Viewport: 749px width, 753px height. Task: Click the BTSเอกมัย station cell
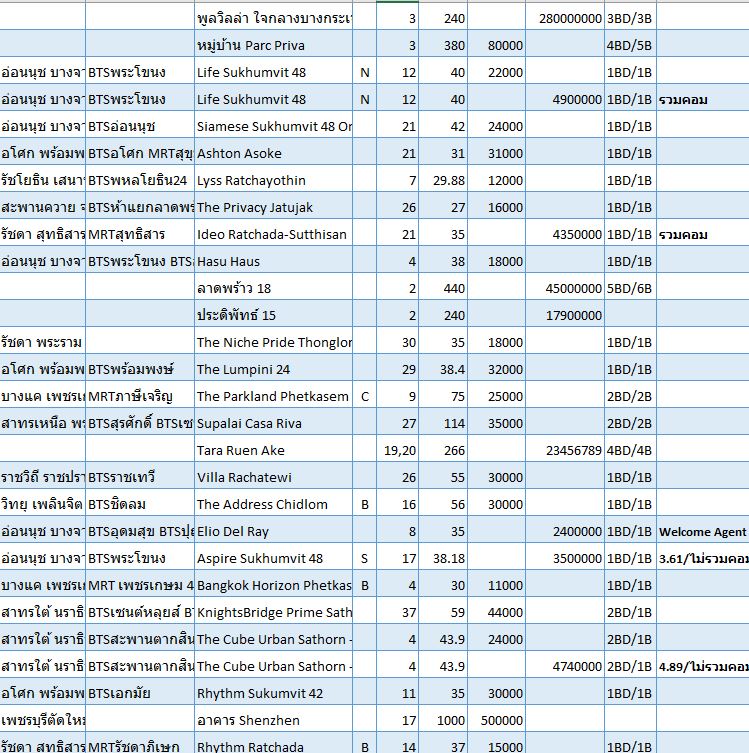[140, 693]
